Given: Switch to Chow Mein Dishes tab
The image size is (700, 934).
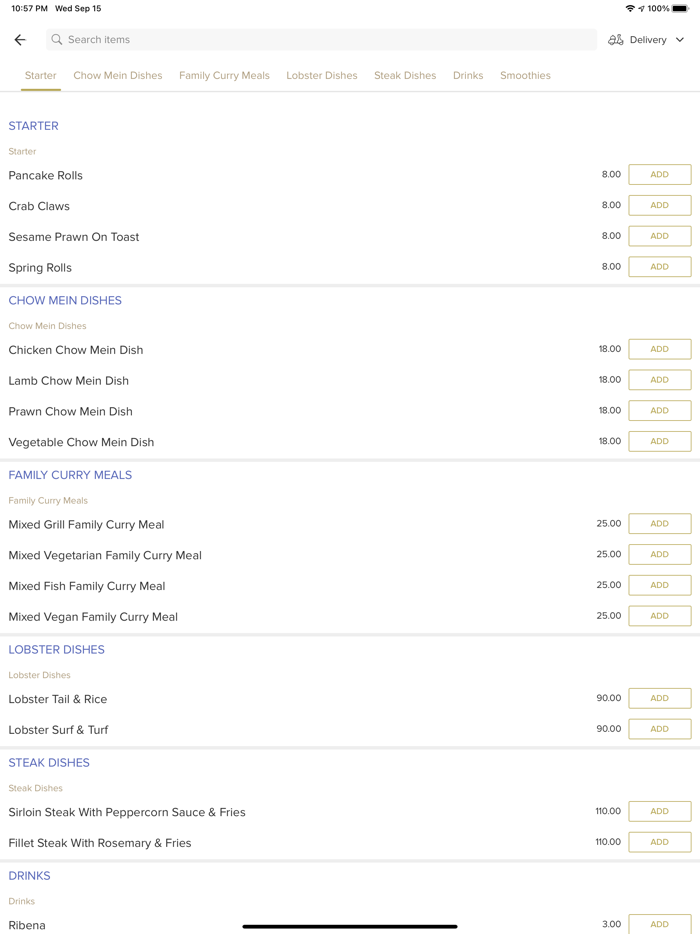Looking at the screenshot, I should pyautogui.click(x=118, y=76).
